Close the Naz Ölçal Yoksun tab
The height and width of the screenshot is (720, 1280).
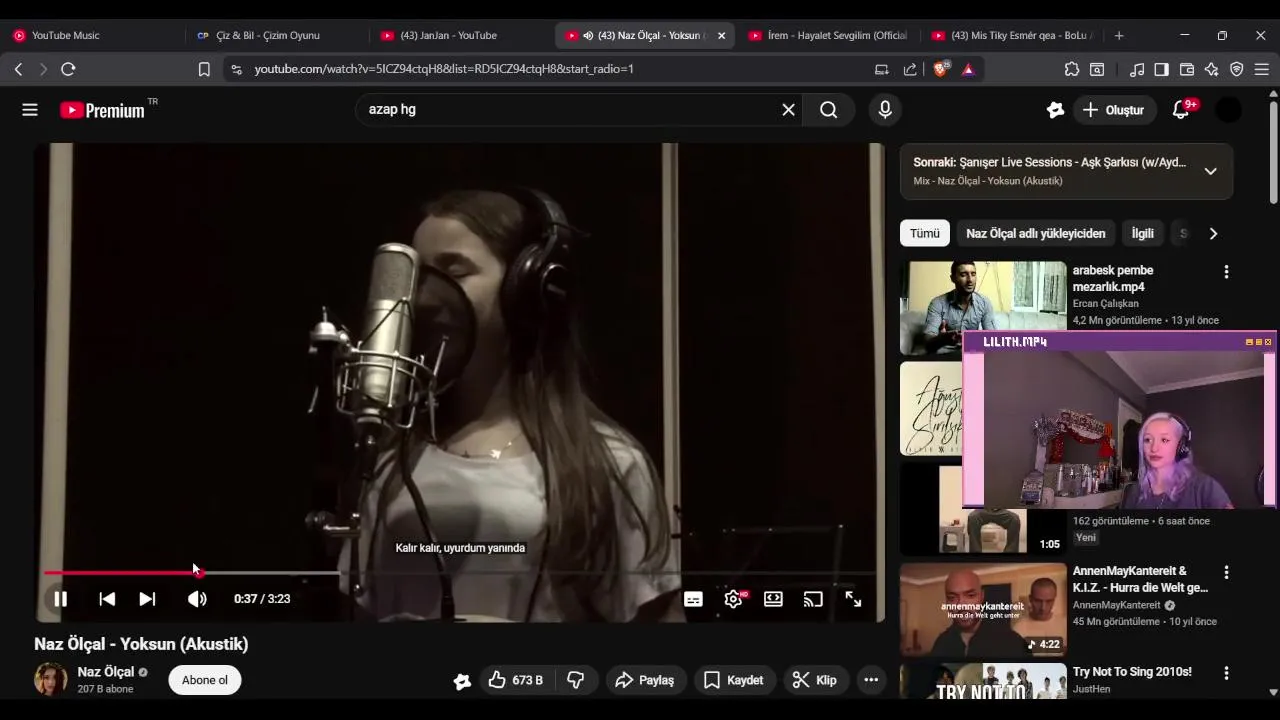(x=722, y=35)
